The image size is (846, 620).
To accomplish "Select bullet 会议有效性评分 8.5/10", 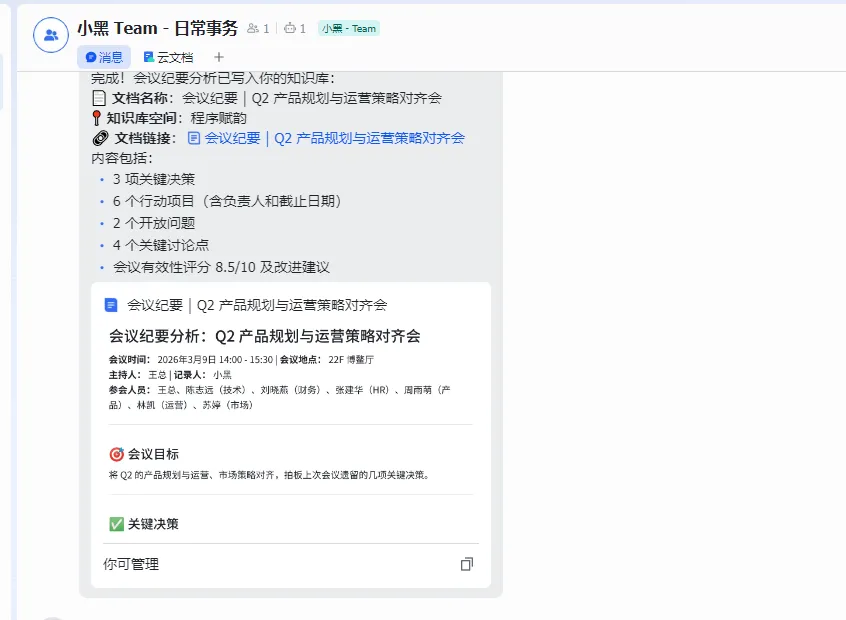I will (221, 268).
